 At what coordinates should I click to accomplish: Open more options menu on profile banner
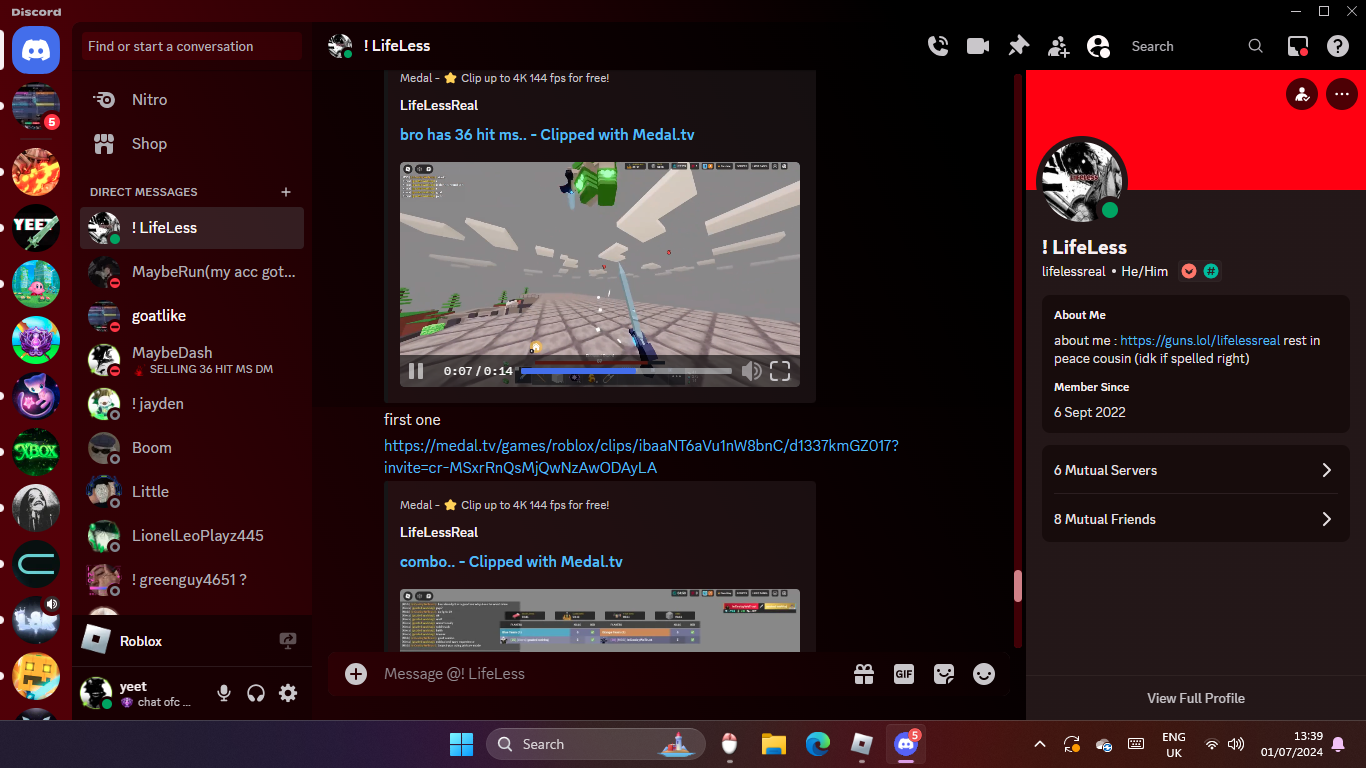[x=1341, y=95]
